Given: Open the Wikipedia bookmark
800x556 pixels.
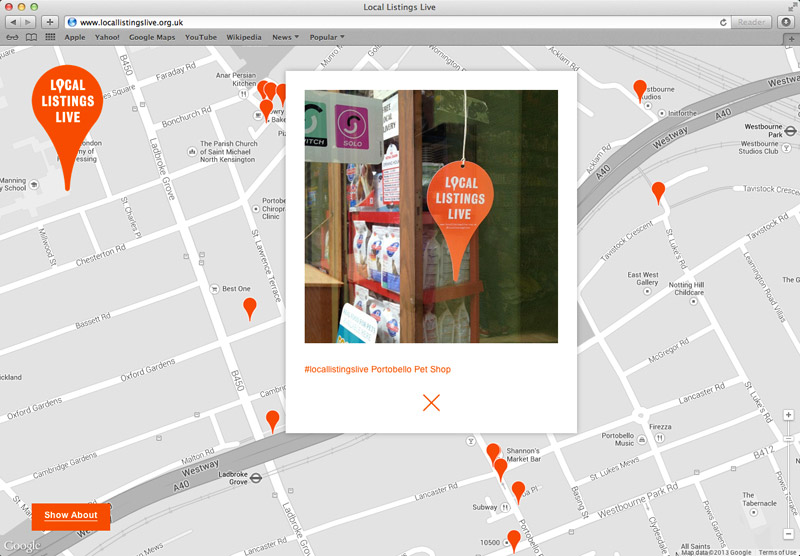Looking at the screenshot, I should pos(244,37).
